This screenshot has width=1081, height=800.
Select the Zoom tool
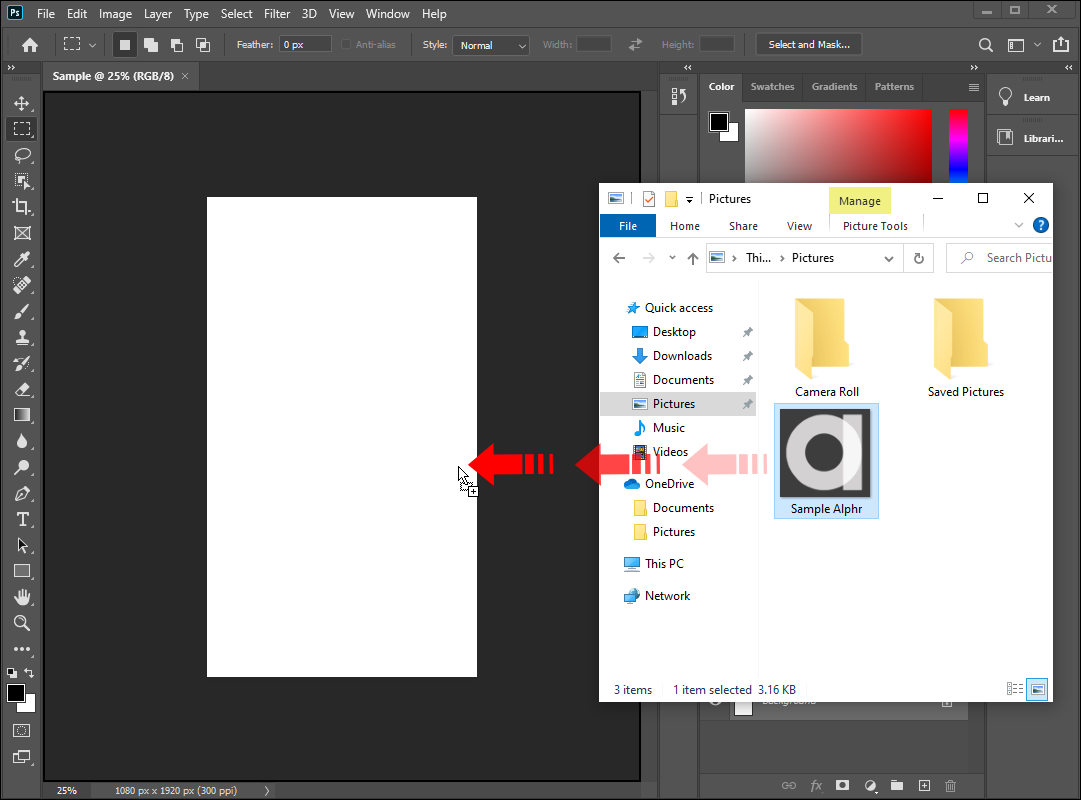tap(22, 623)
